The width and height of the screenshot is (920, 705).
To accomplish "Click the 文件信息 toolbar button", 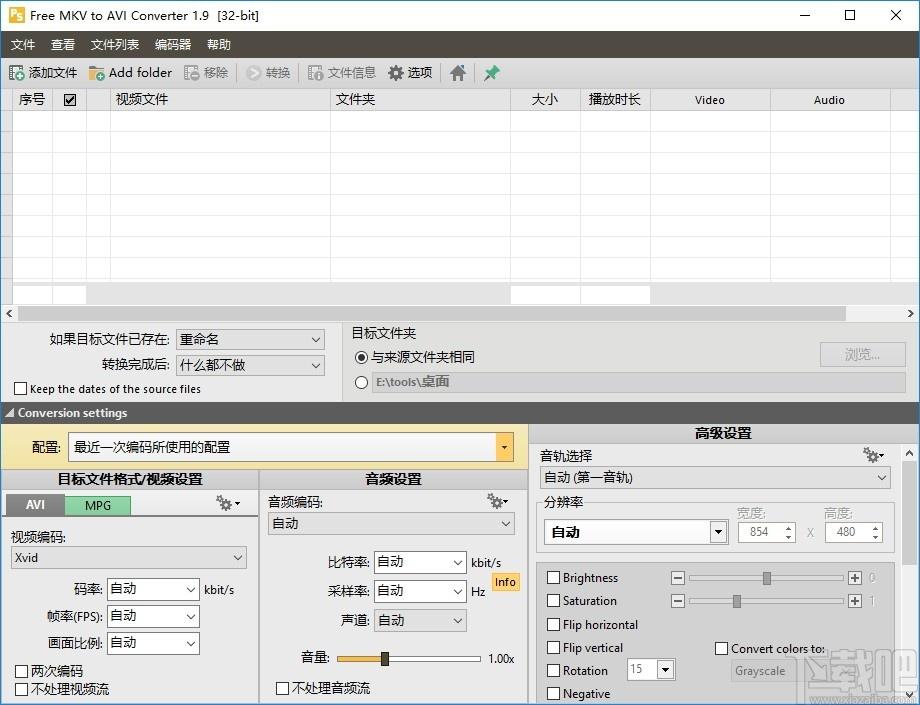I will 342,73.
